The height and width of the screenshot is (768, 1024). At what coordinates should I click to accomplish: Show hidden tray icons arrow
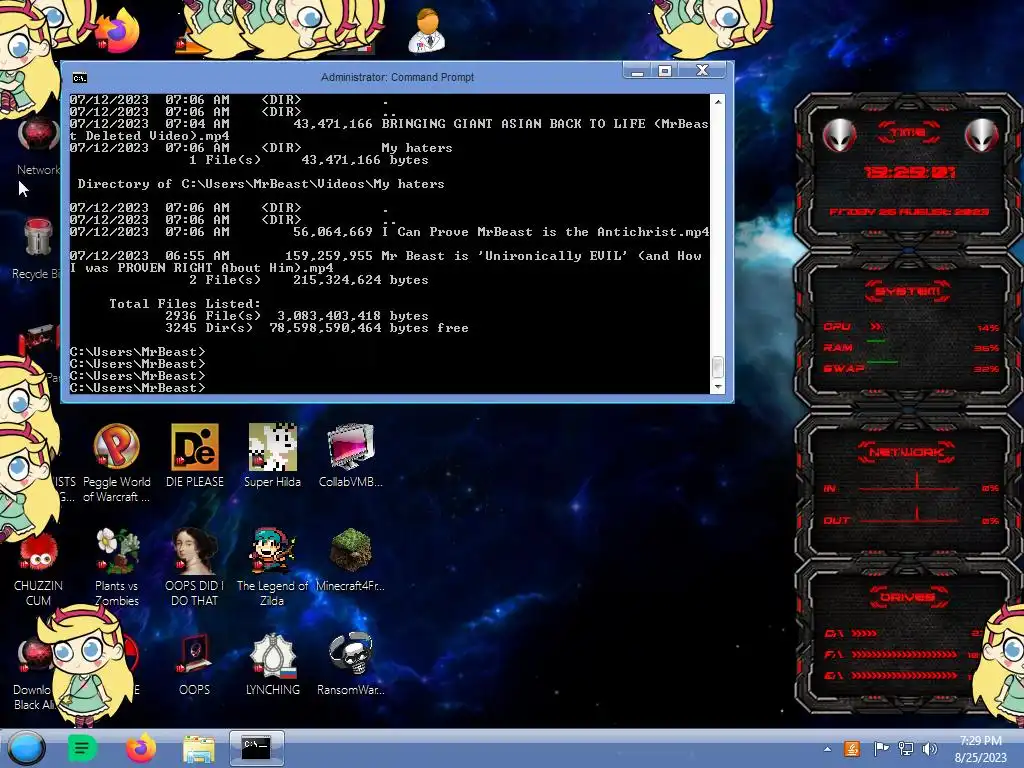[827, 749]
